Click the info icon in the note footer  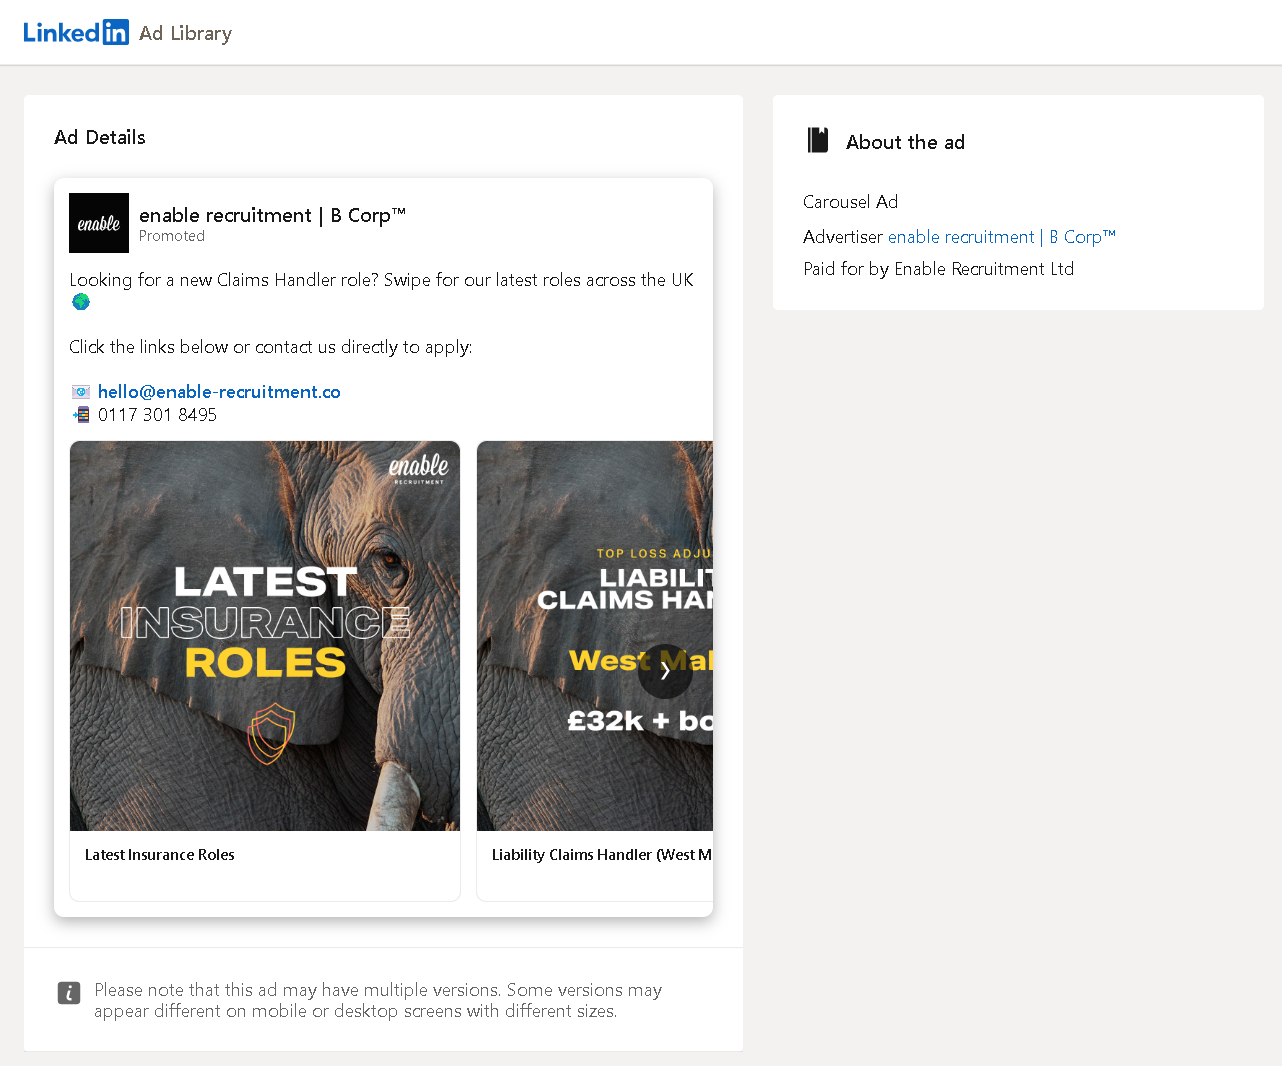pos(68,993)
